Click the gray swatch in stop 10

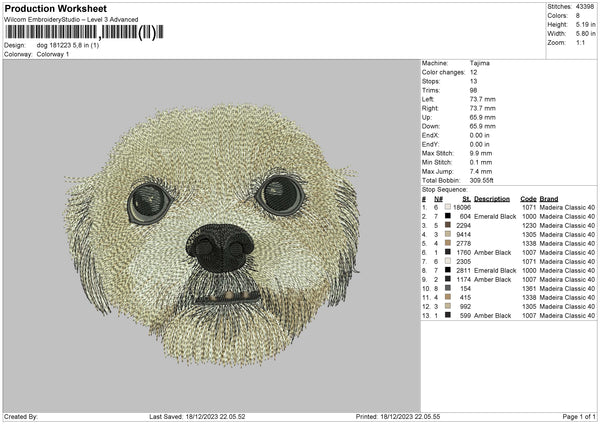click(448, 288)
